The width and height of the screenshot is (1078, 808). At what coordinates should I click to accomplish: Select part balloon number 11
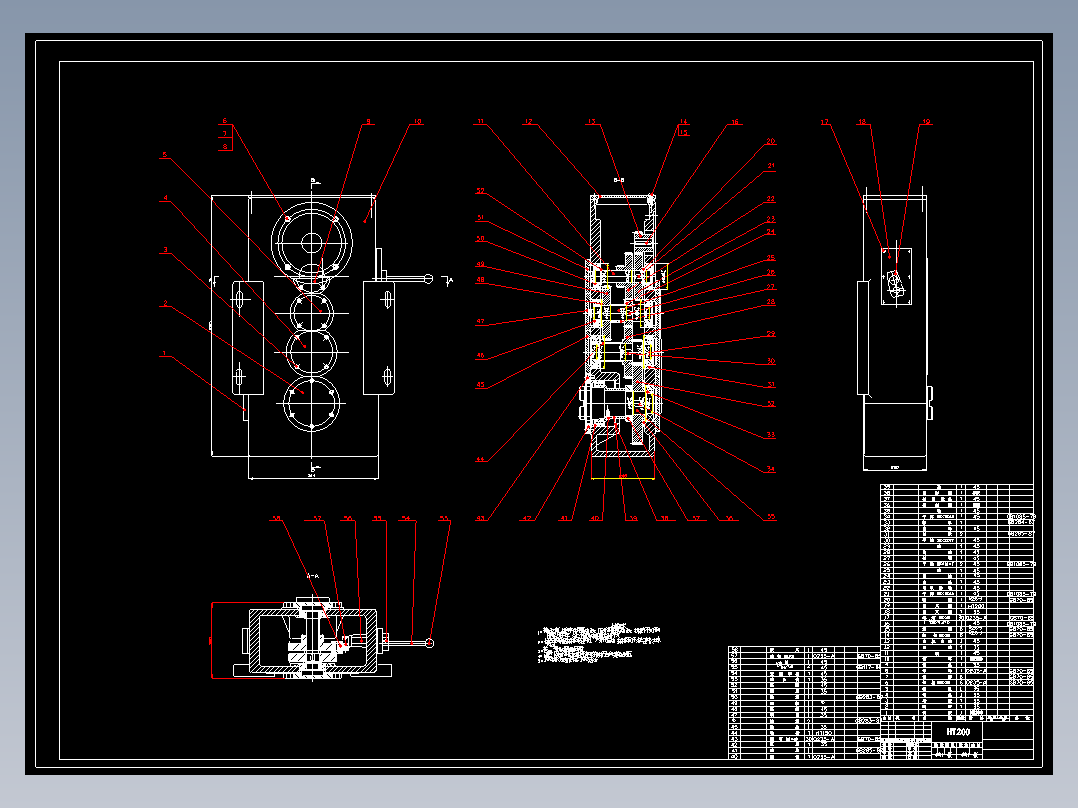click(481, 122)
